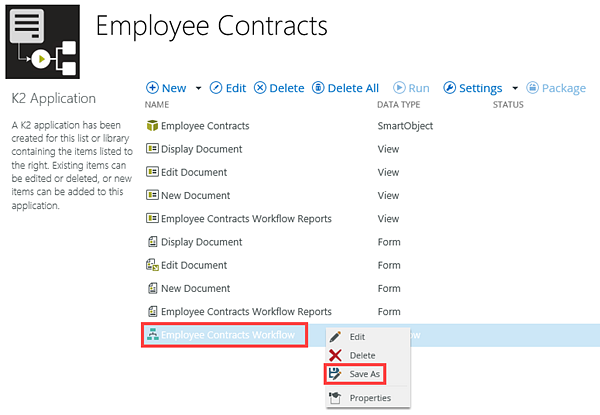Expand the Settings dropdown arrow
This screenshot has width=600, height=415.
[515, 88]
